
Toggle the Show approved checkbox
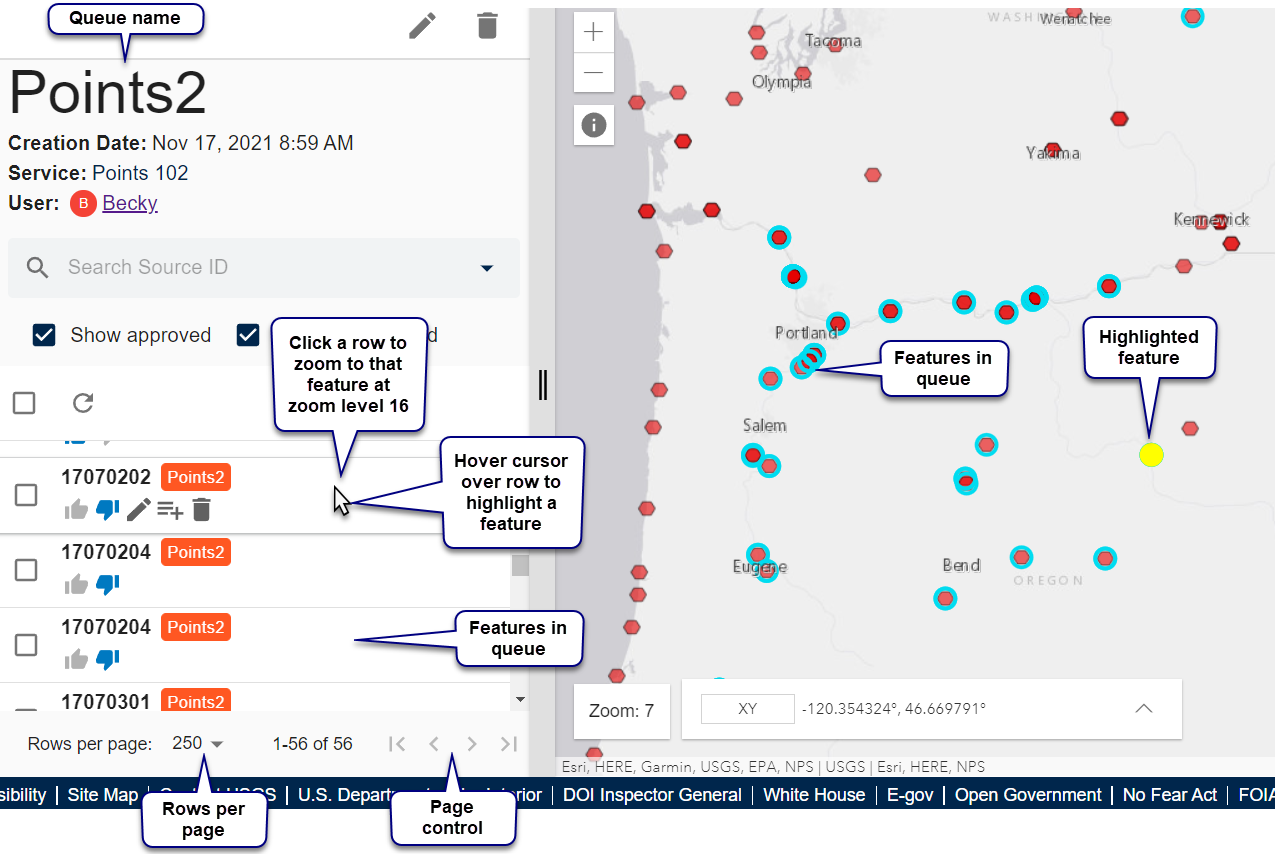tap(44, 335)
